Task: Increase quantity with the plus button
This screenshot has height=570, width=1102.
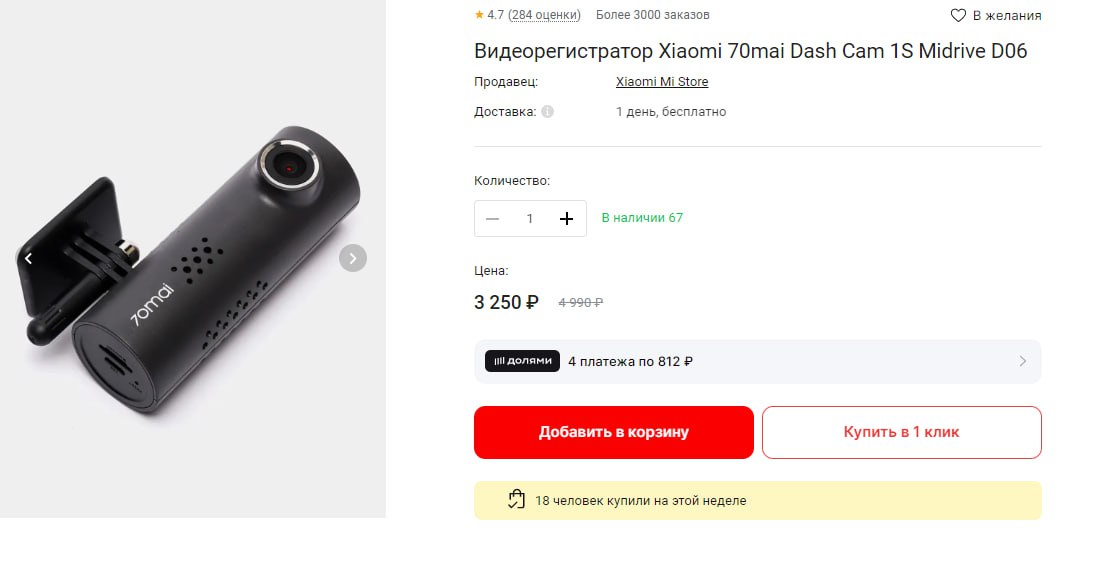Action: 567,218
